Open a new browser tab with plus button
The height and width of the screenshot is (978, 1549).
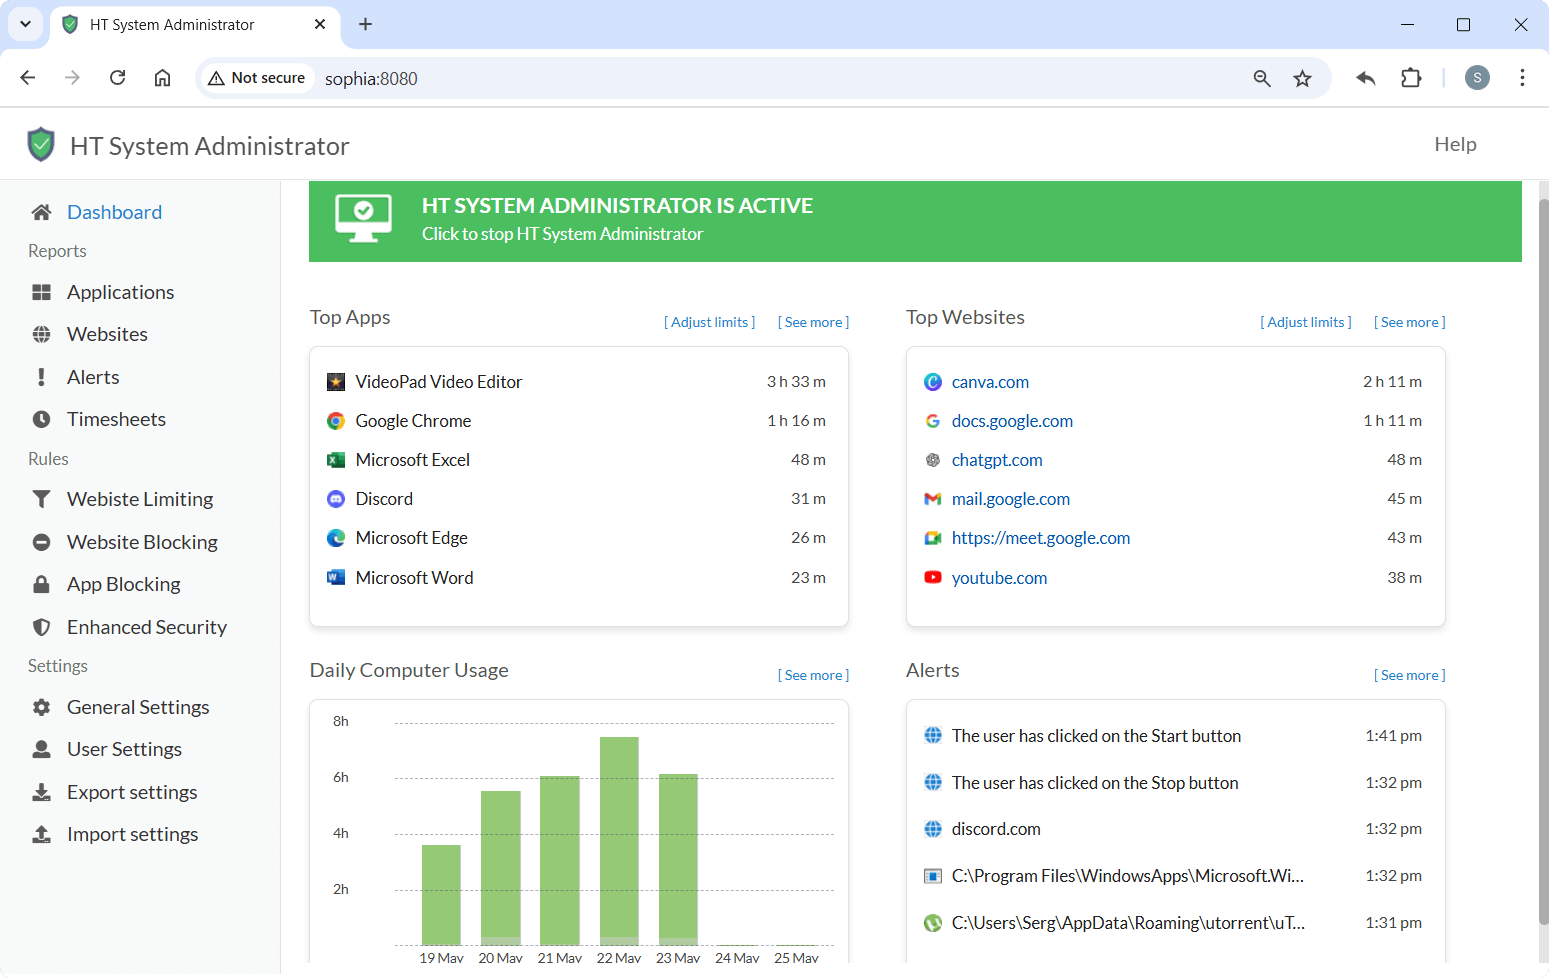pyautogui.click(x=365, y=24)
